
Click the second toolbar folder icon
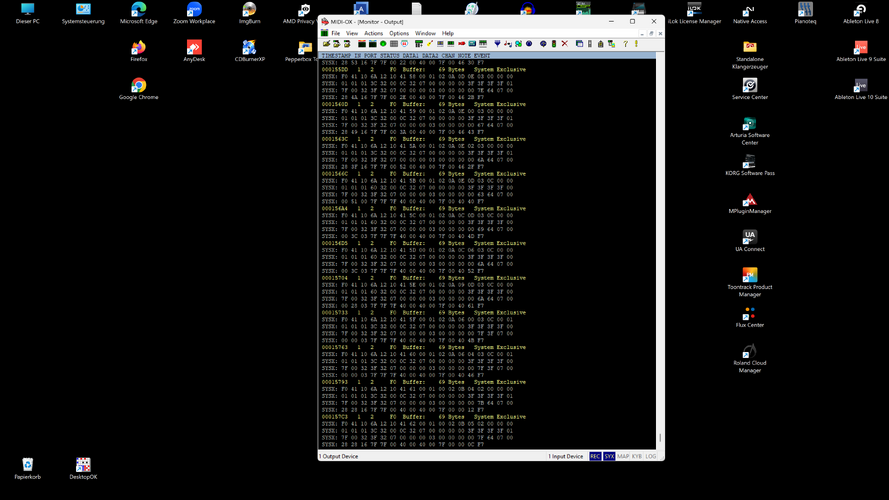(337, 44)
